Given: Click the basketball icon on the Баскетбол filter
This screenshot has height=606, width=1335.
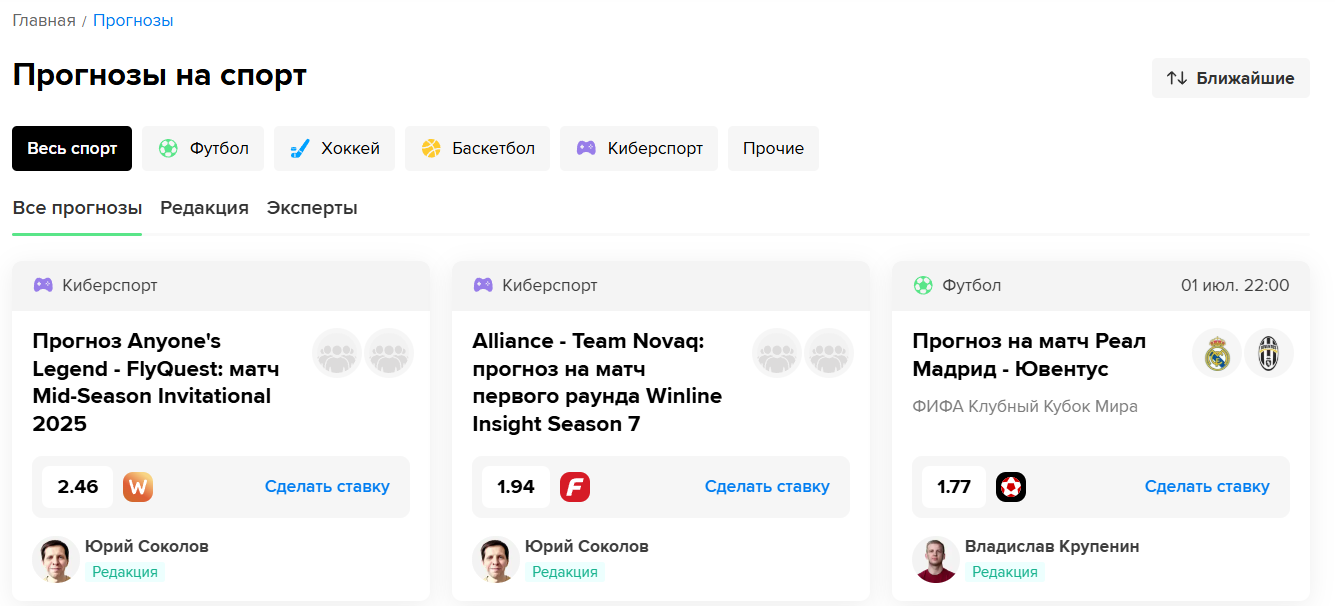Looking at the screenshot, I should [428, 147].
